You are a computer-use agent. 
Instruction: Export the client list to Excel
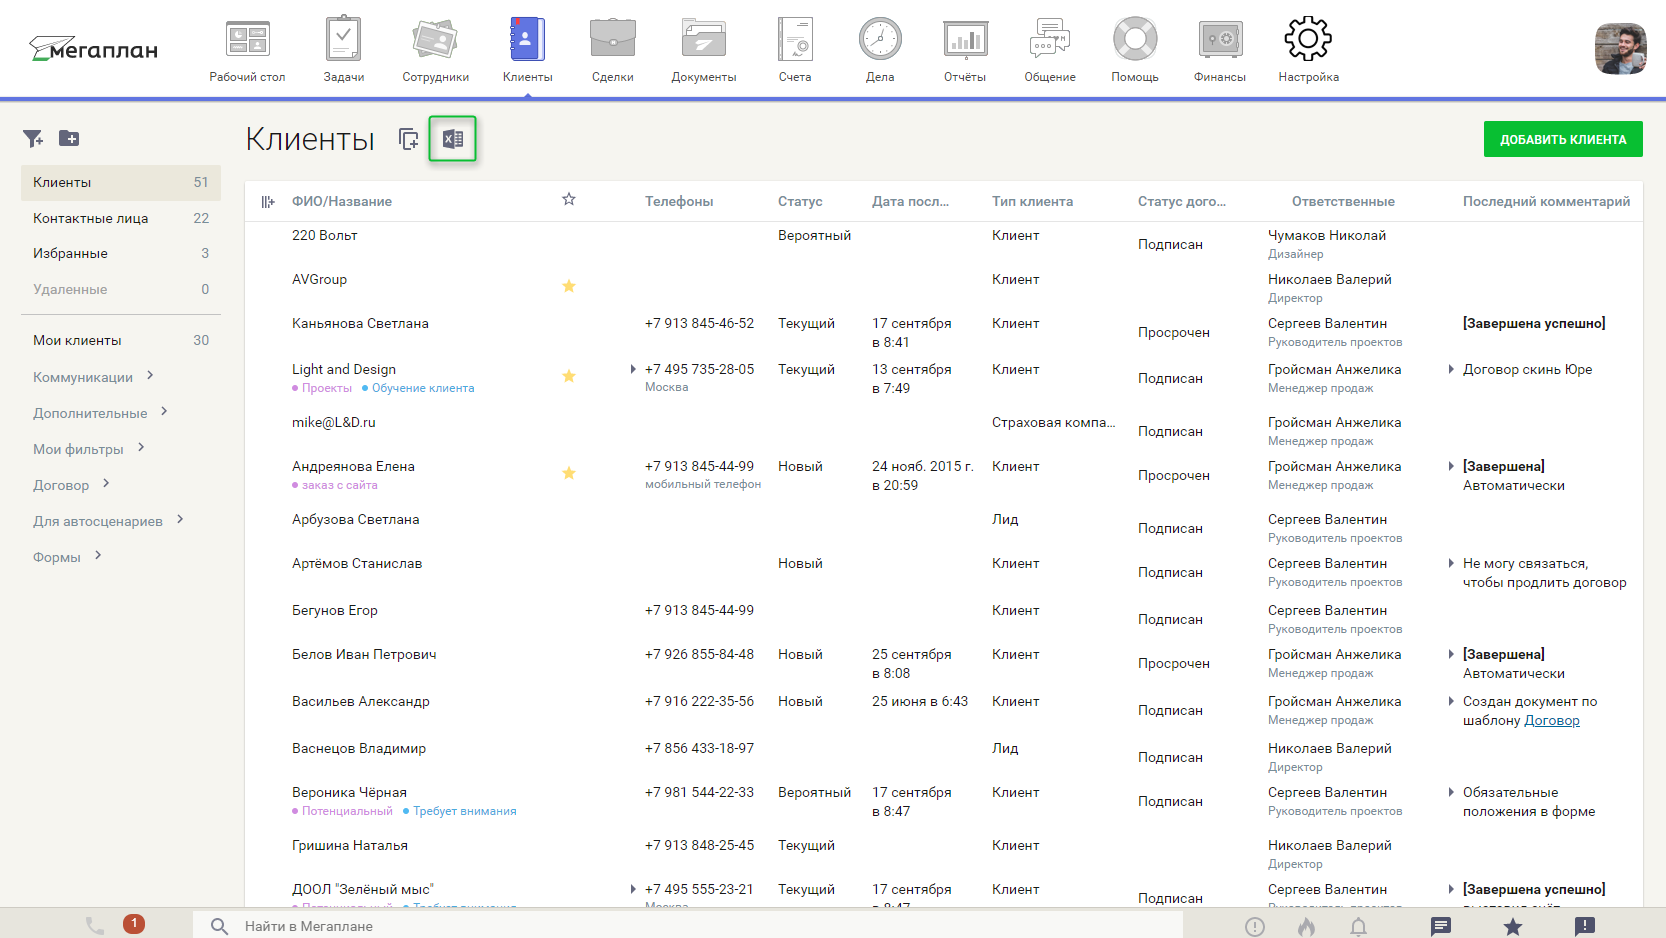click(x=451, y=139)
